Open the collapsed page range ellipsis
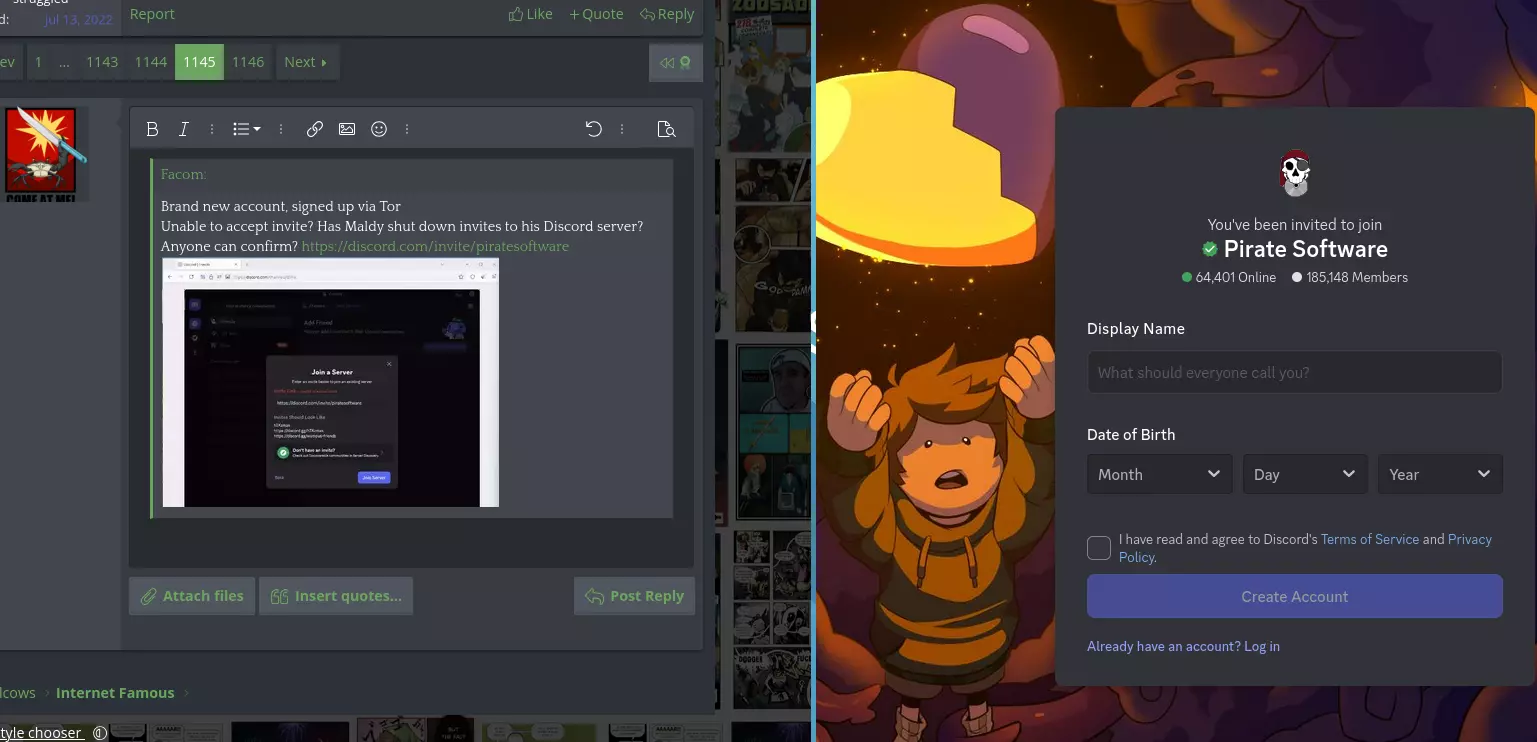Screen dimensions: 1537x742 [64, 62]
